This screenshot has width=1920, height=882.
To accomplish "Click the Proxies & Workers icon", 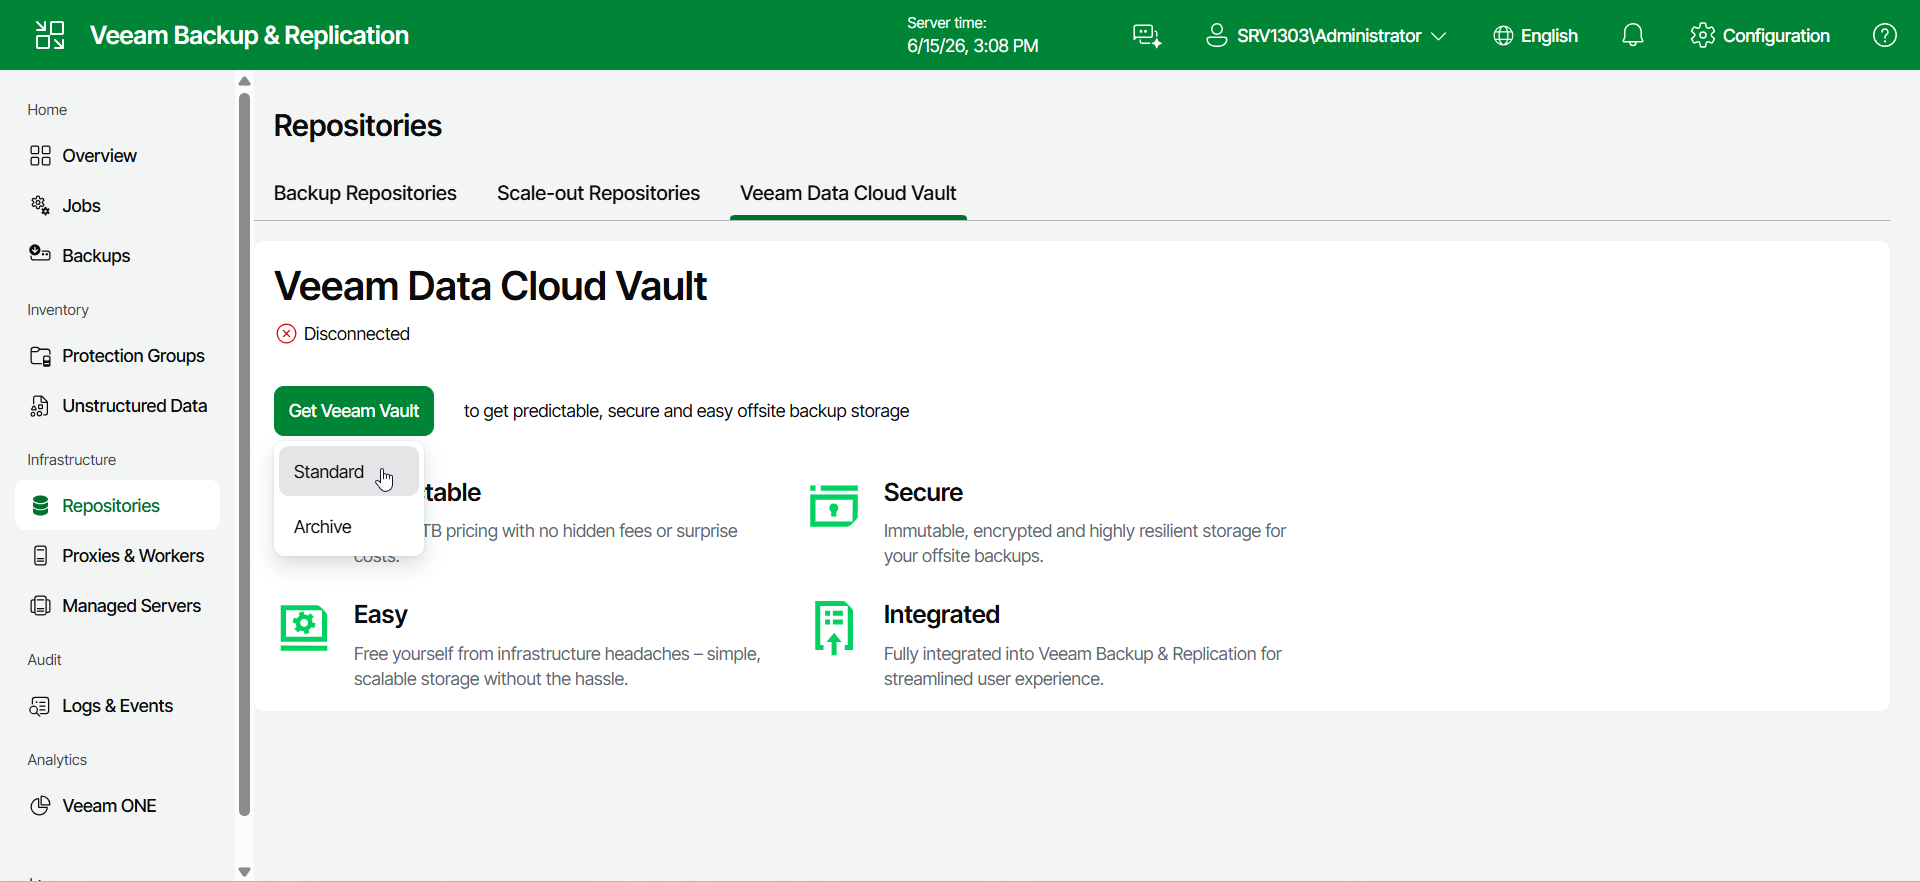I will pyautogui.click(x=40, y=556).
